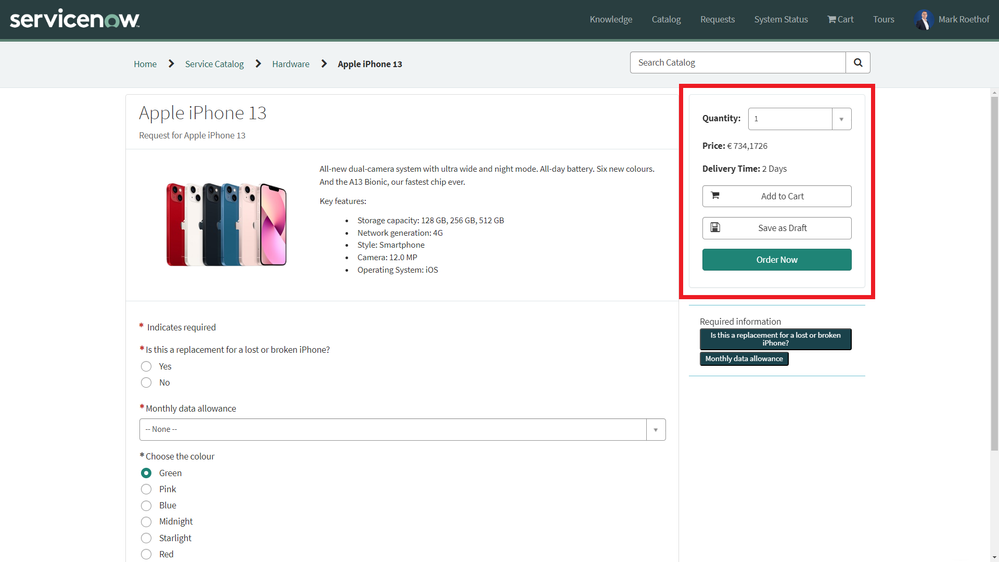Open the Cart from the header
The width and height of the screenshot is (999, 562).
(840, 19)
